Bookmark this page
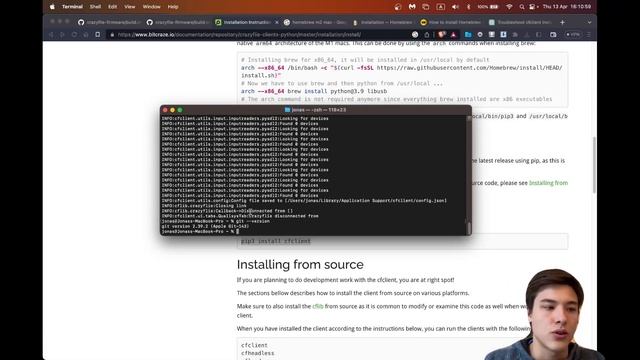The width and height of the screenshot is (640, 360). pos(98,35)
